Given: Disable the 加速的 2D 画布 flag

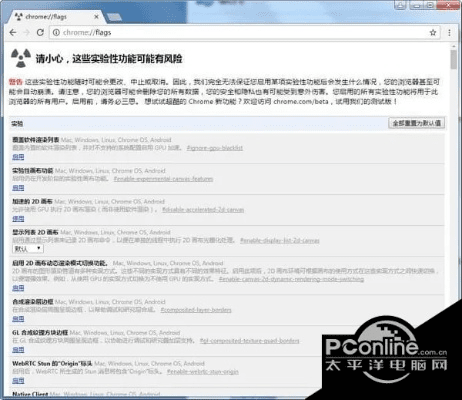Looking at the screenshot, I should pos(18,219).
